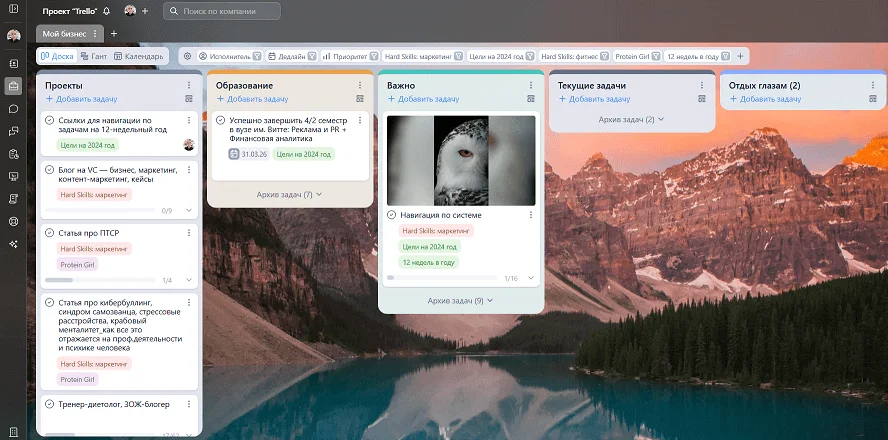Open Исполнитель filter dropdown

tap(229, 56)
